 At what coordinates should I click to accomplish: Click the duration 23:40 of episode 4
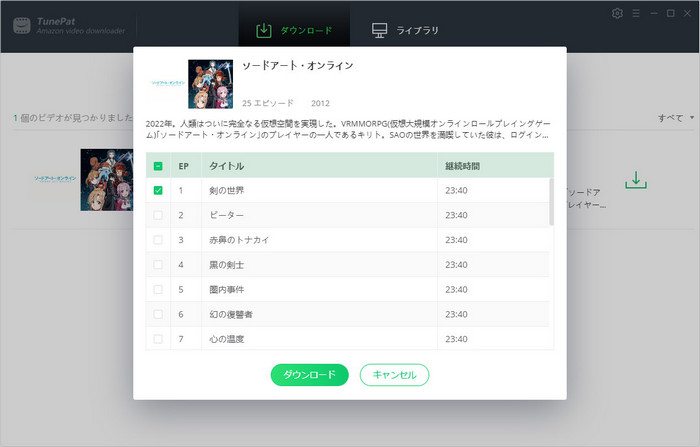pyautogui.click(x=456, y=265)
